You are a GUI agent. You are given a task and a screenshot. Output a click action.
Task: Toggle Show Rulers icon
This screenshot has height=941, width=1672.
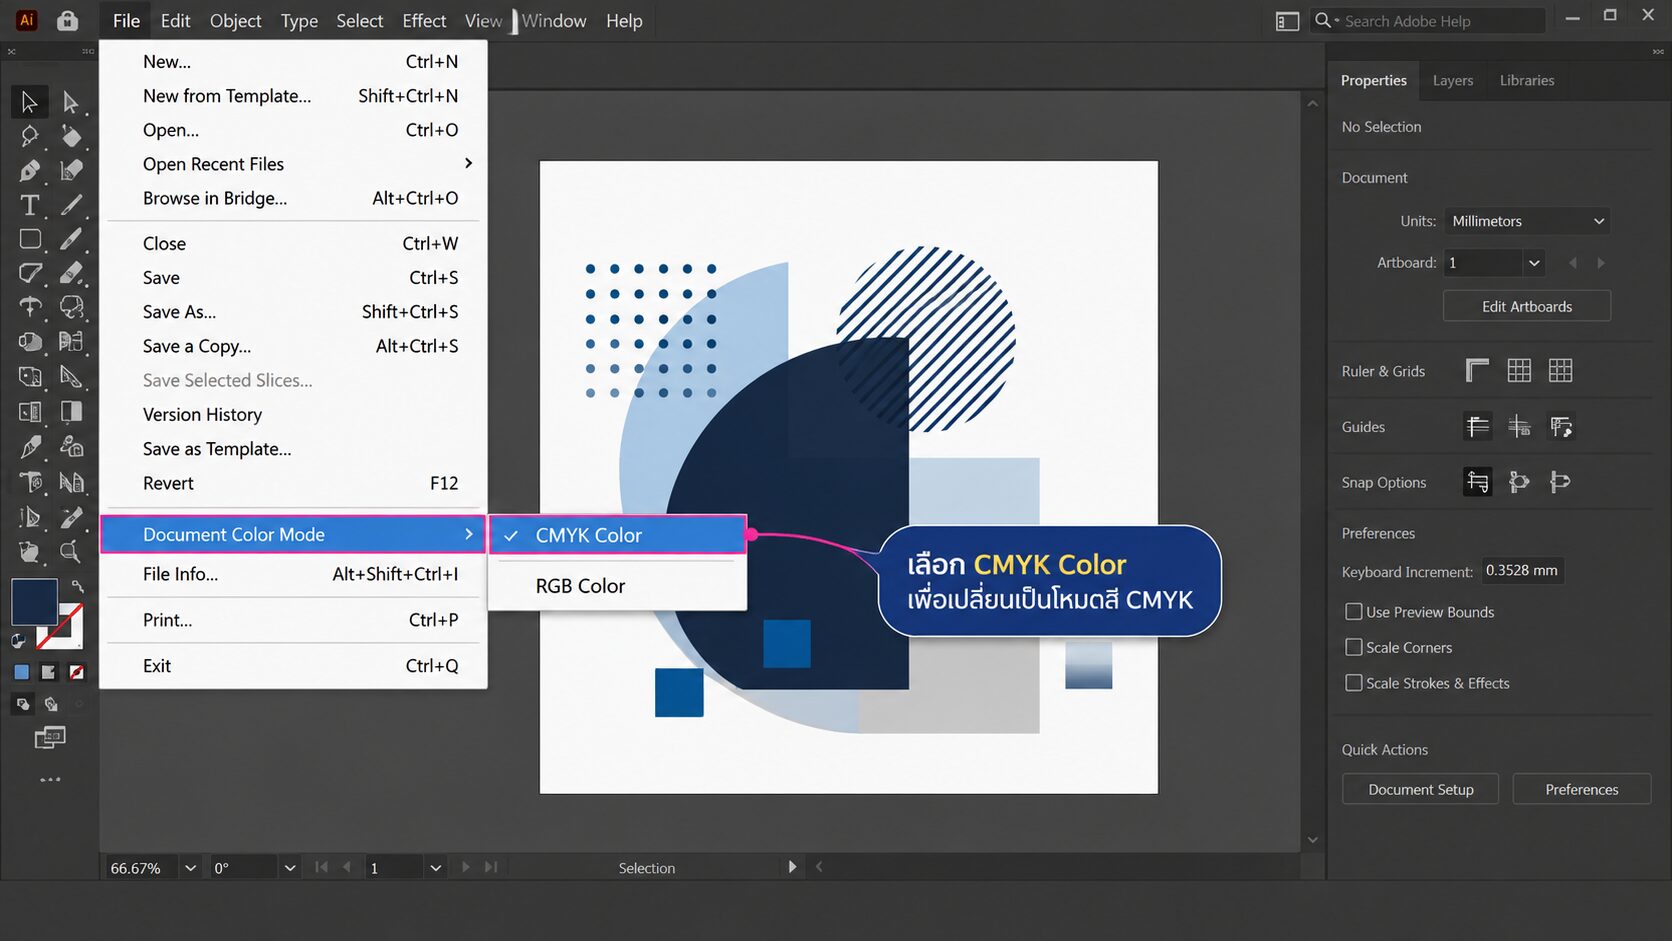1477,371
